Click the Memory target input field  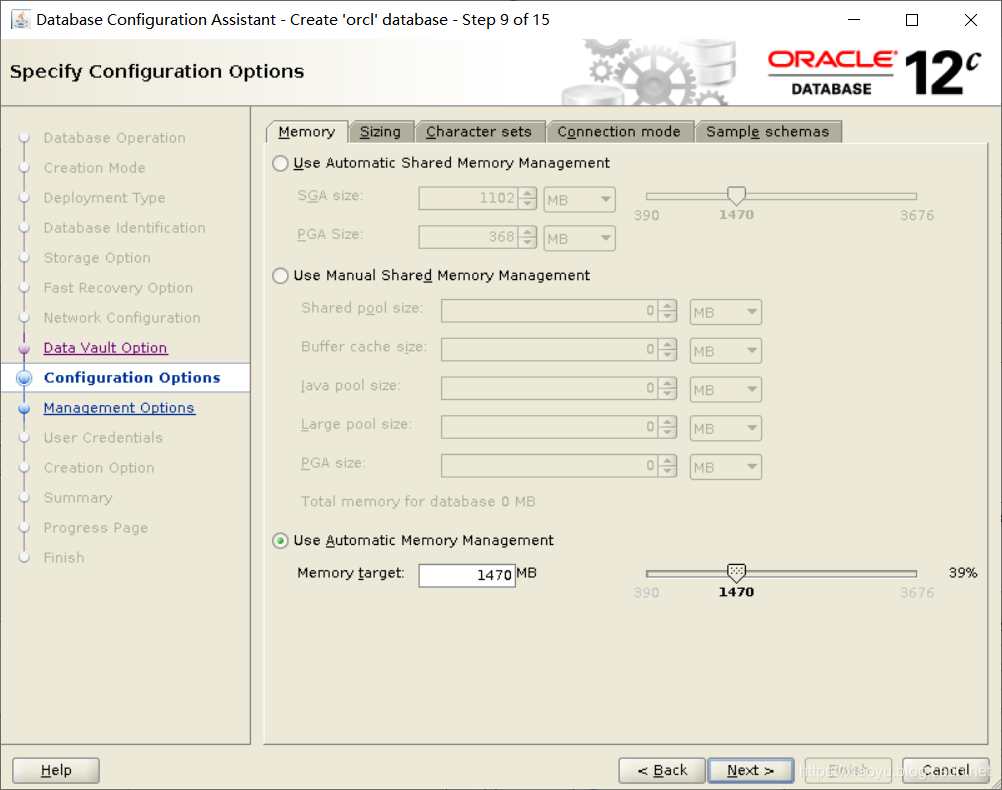click(467, 575)
